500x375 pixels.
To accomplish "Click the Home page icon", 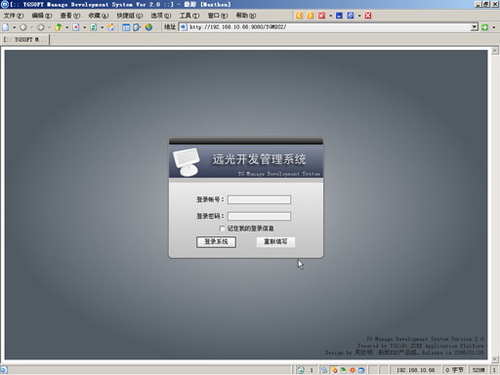I will 111,27.
